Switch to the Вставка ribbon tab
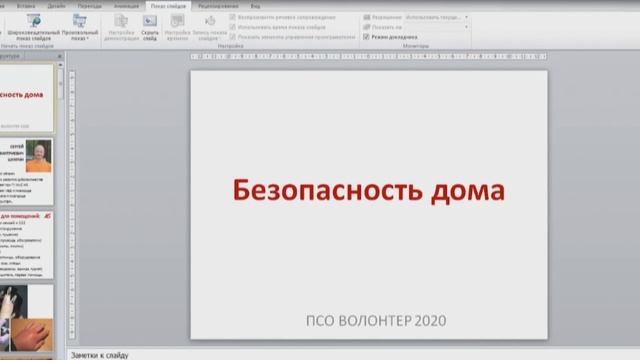This screenshot has height=360, width=640. click(27, 6)
